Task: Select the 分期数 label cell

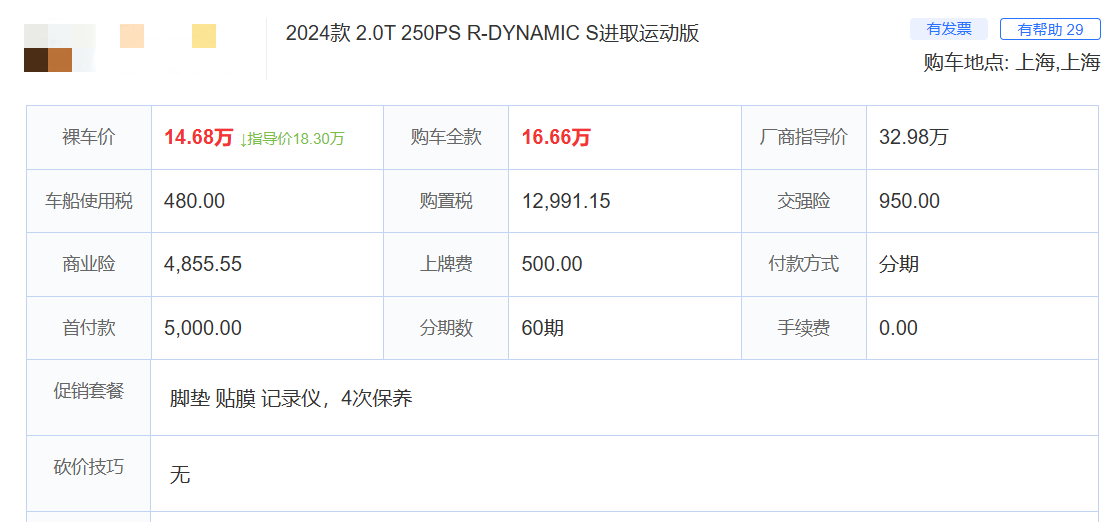Action: tap(446, 328)
